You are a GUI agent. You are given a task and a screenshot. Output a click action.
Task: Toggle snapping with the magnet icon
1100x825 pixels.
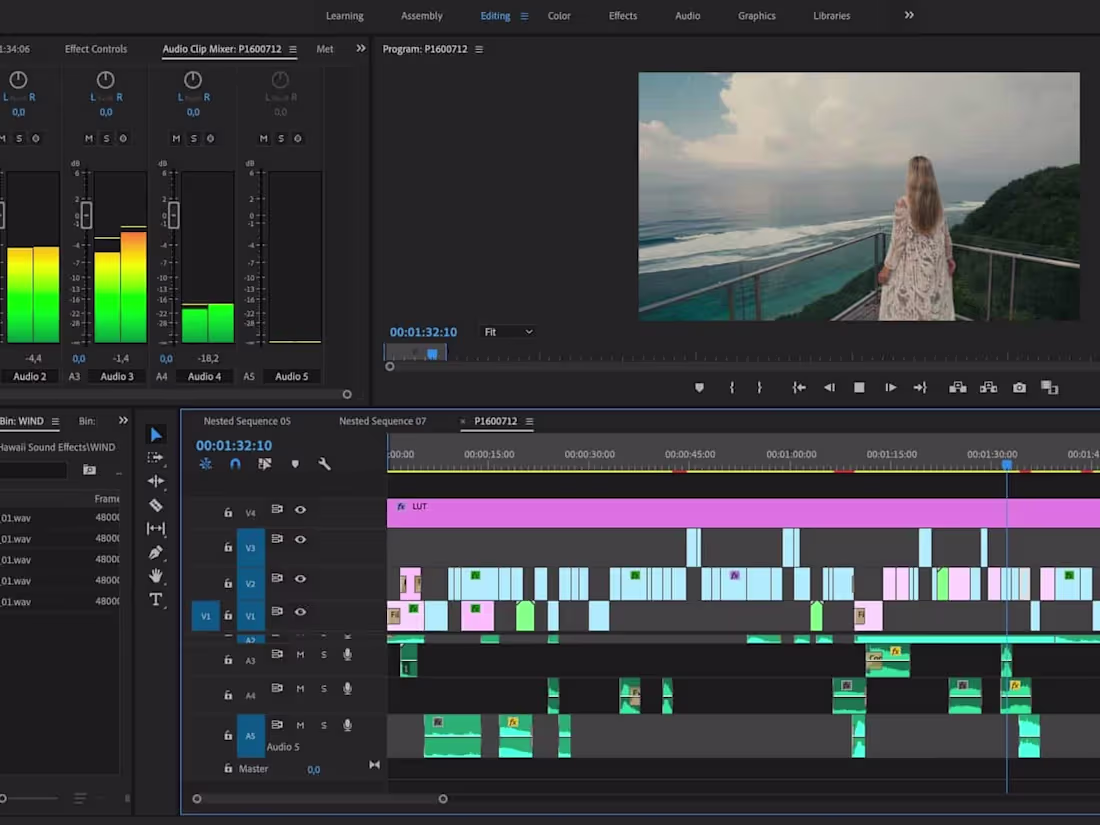(235, 463)
